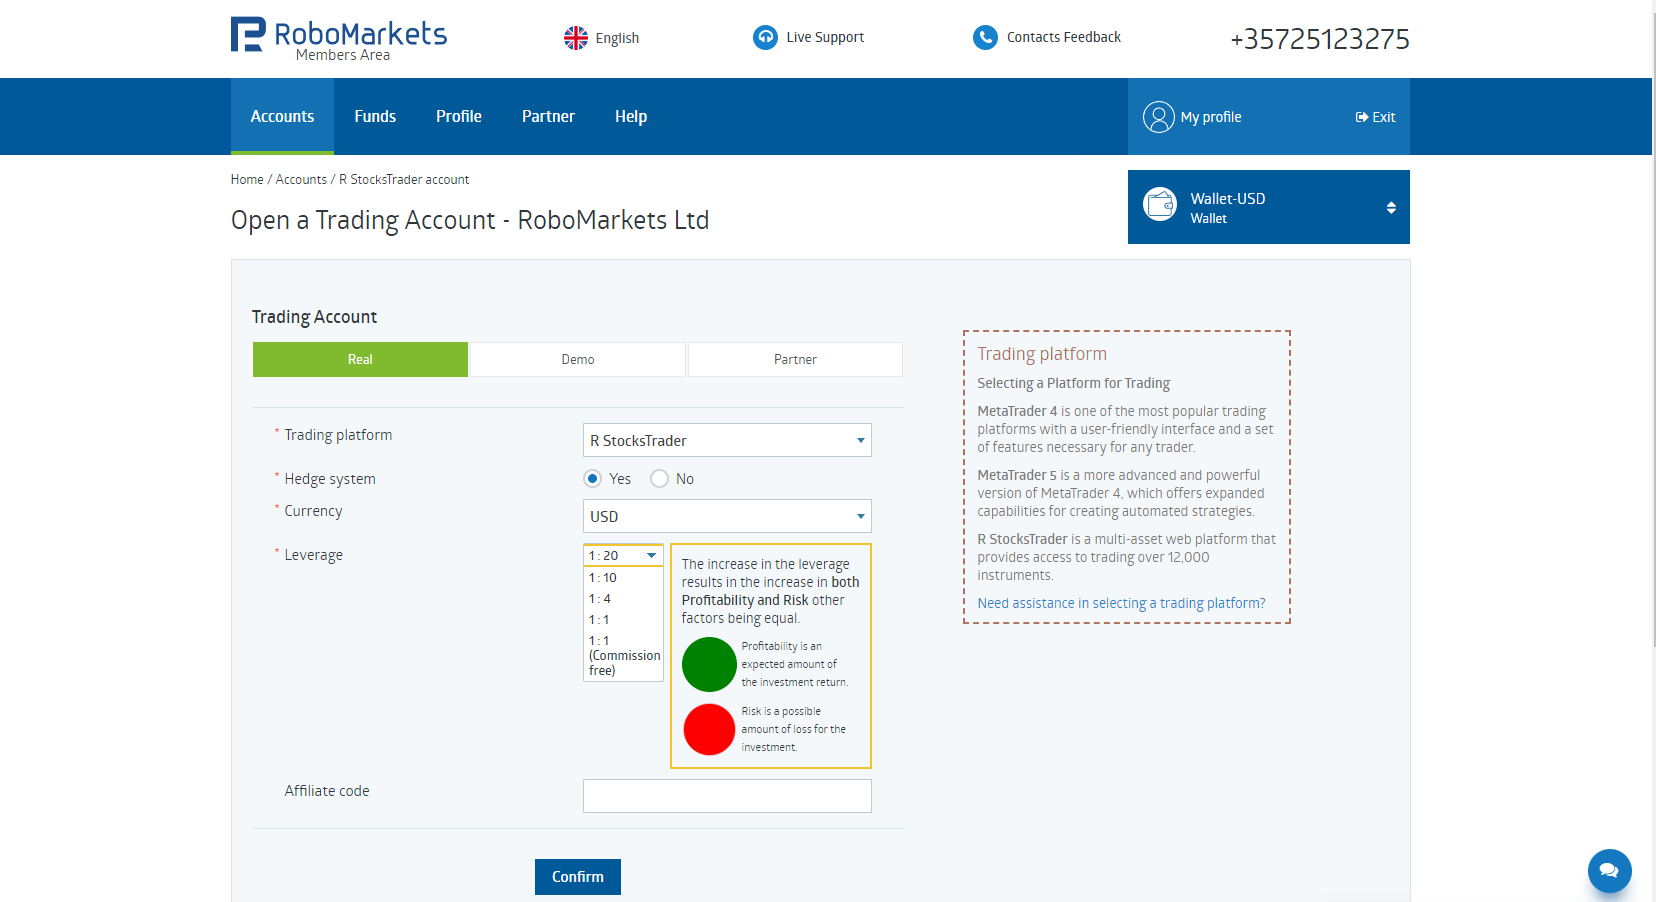
Task: Click the Exit link text
Action: (x=1384, y=117)
